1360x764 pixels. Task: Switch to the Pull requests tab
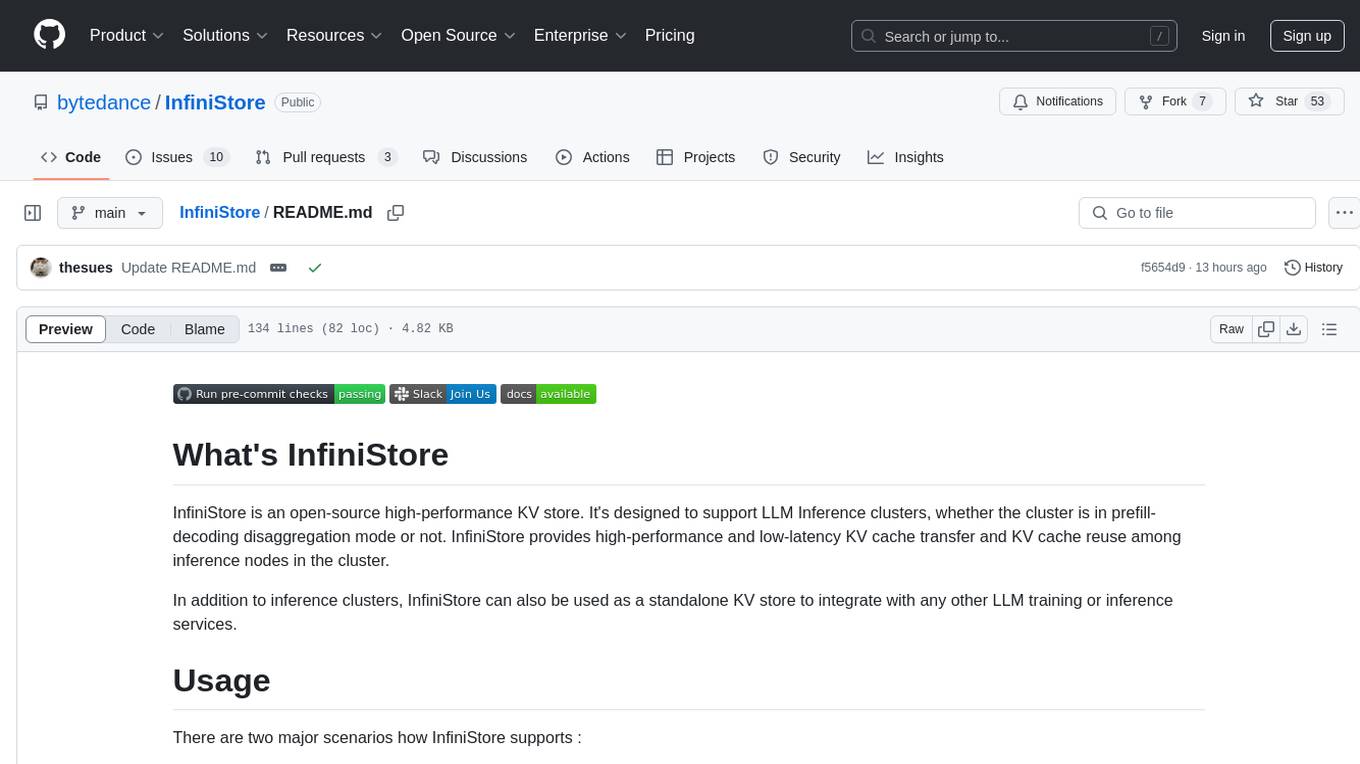click(326, 157)
